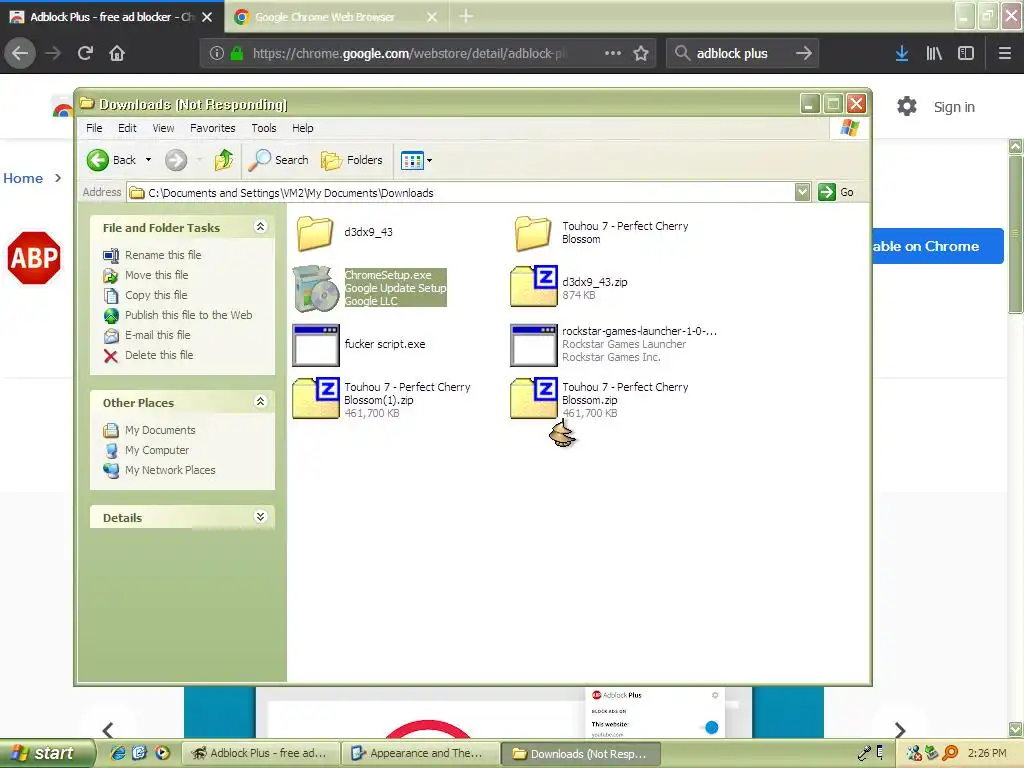This screenshot has width=1024, height=768.
Task: Expand the Address bar dropdown
Action: (803, 192)
